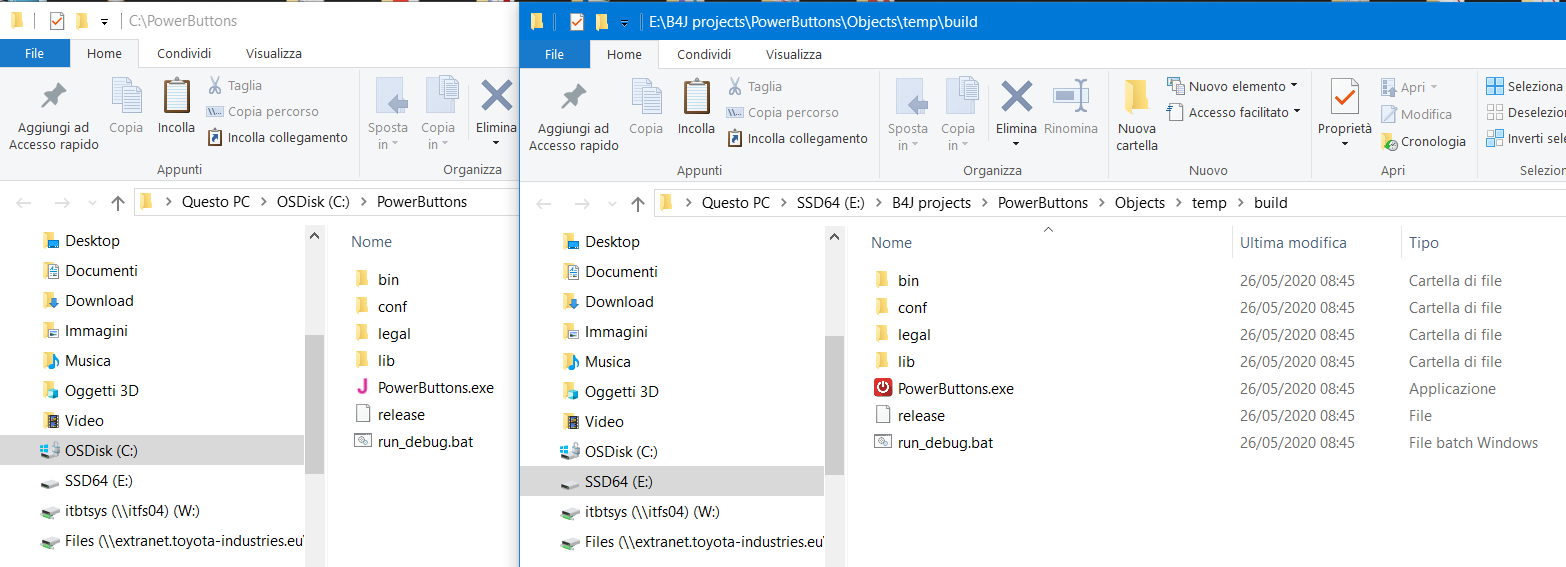Toggle the checkmark properties icon in C:\PowerButtons title bar

point(56,21)
